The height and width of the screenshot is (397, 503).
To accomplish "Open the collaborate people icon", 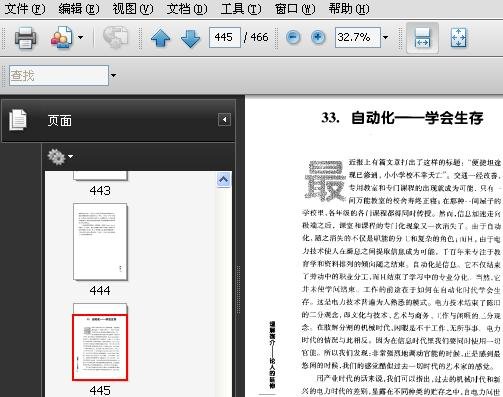I will tap(62, 38).
